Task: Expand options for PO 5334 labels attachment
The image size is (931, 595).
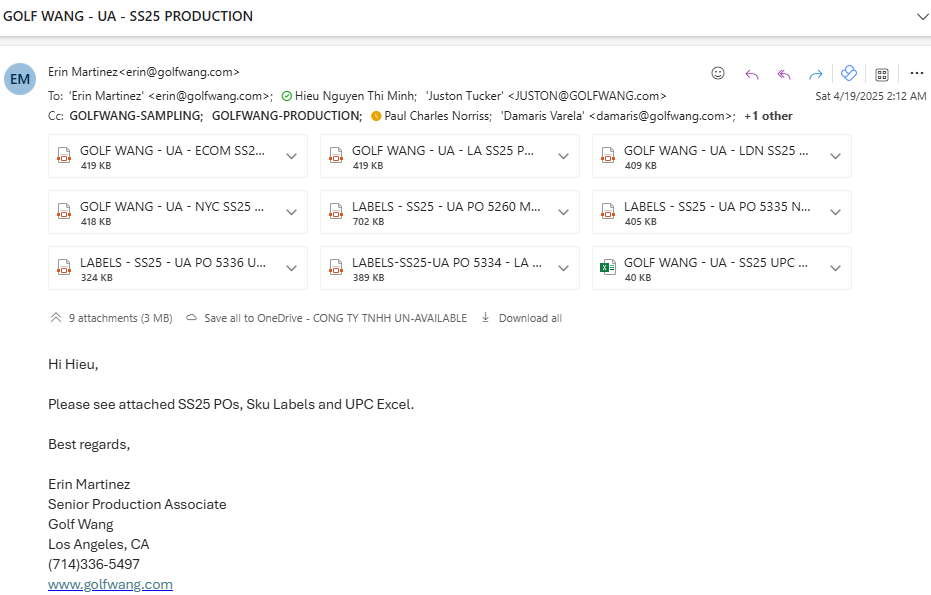Action: tap(563, 268)
